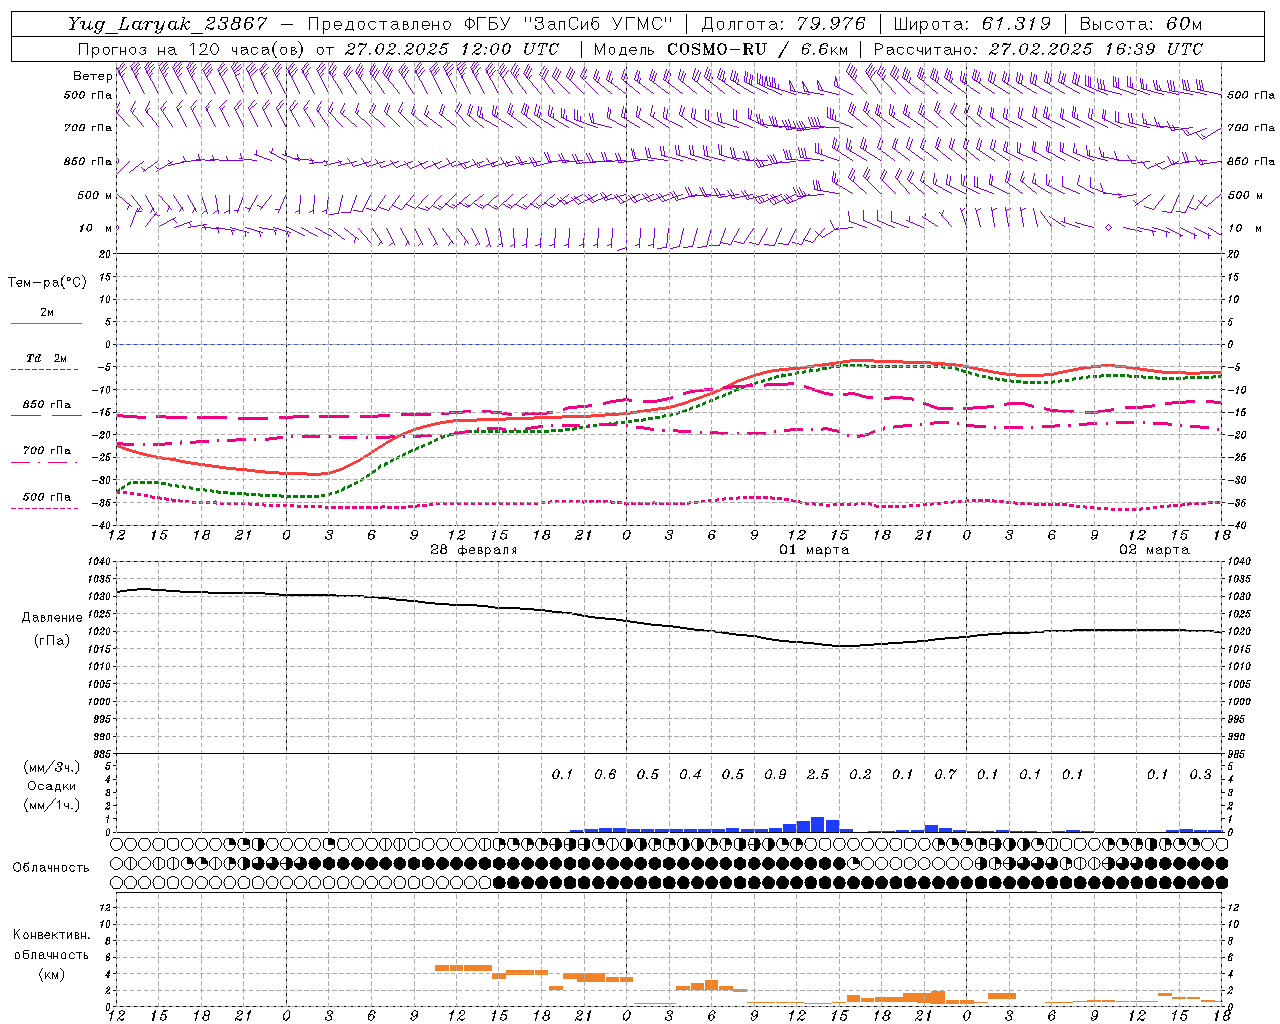Click the station name Yug_Laryak_23867
Screen dimensions: 1280x1024
click(168, 24)
